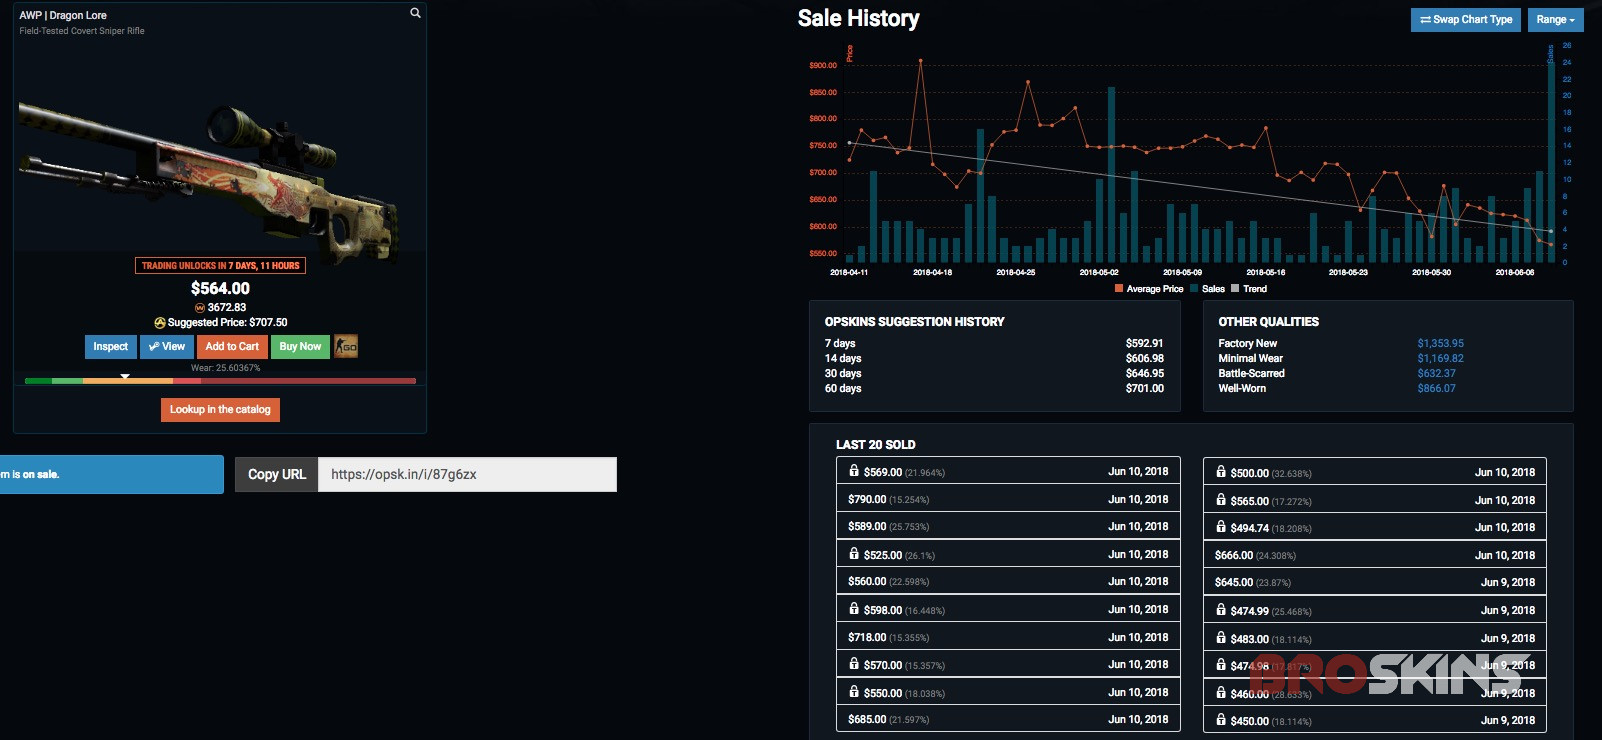
Task: Click the AWP | Dragon Lore title
Action: pyautogui.click(x=63, y=15)
